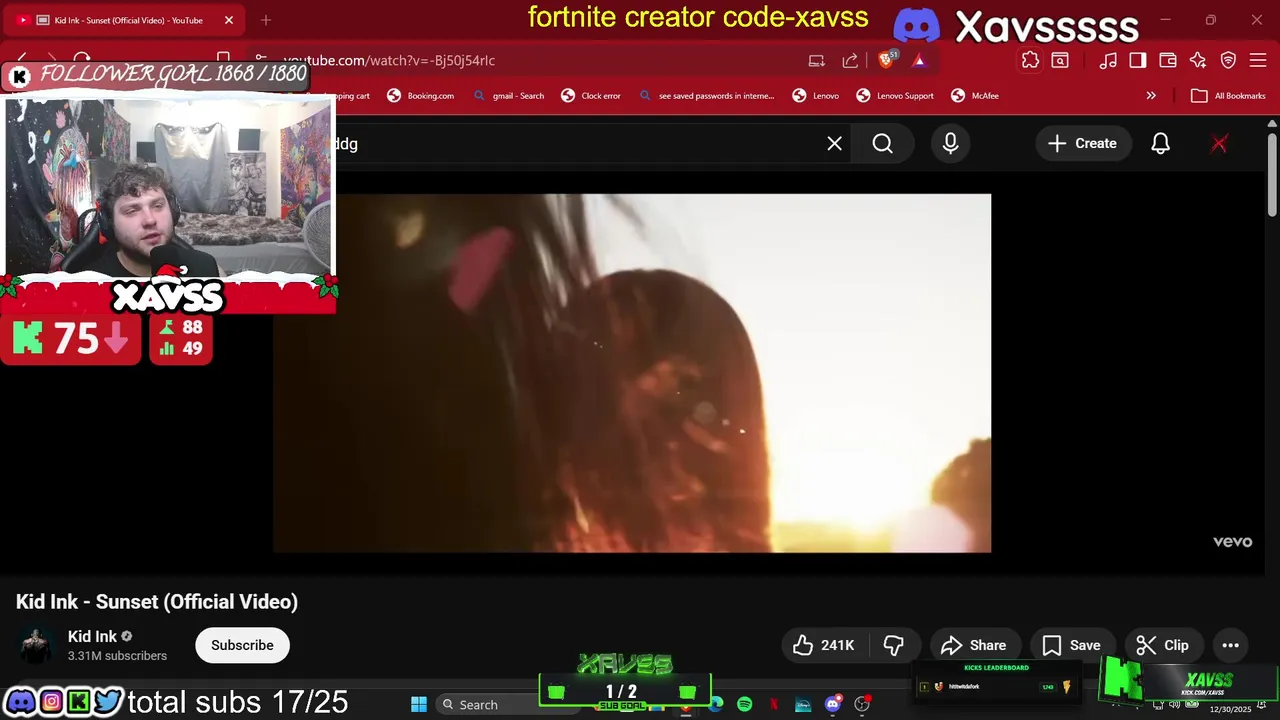Open the media playlist music note icon
Viewport: 1280px width, 720px height.
coord(1108,60)
